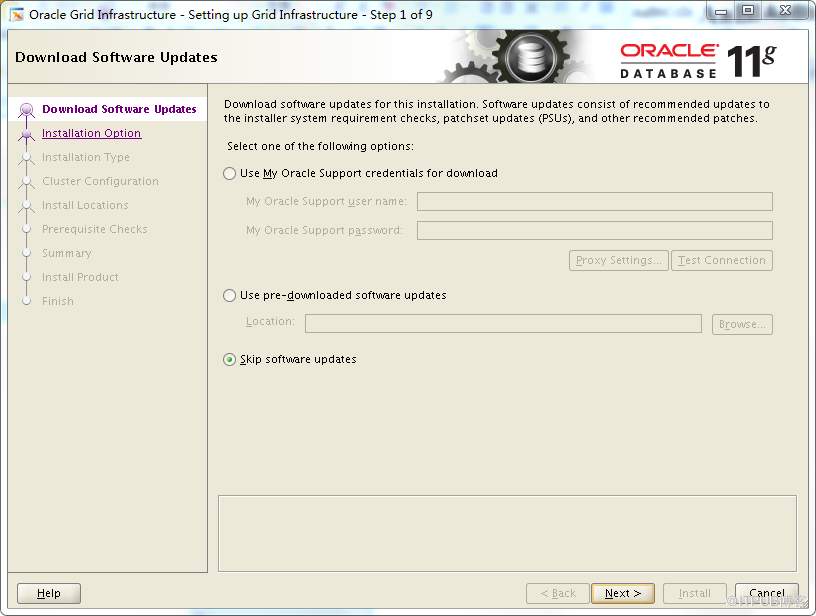Click the Download Software Updates step marker icon
This screenshot has height=616, width=816.
pos(27,110)
